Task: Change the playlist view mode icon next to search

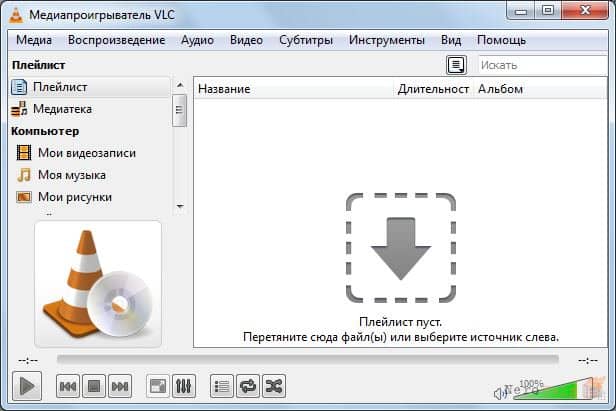Action: [456, 65]
